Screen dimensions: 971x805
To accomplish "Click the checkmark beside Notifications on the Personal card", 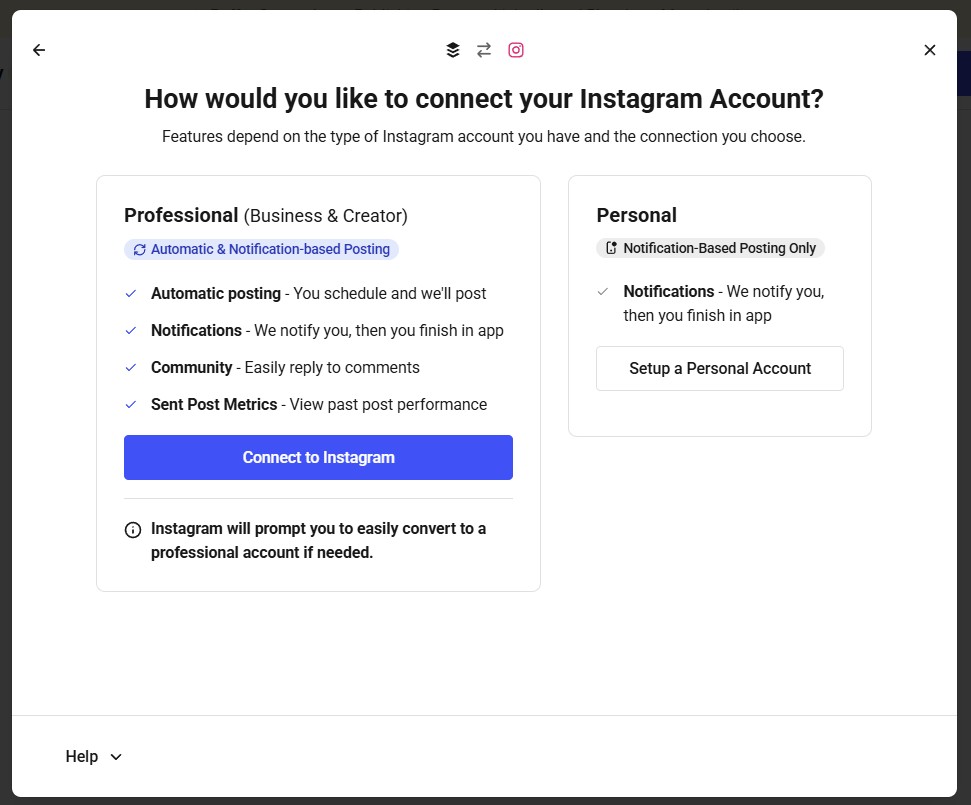I will (602, 291).
